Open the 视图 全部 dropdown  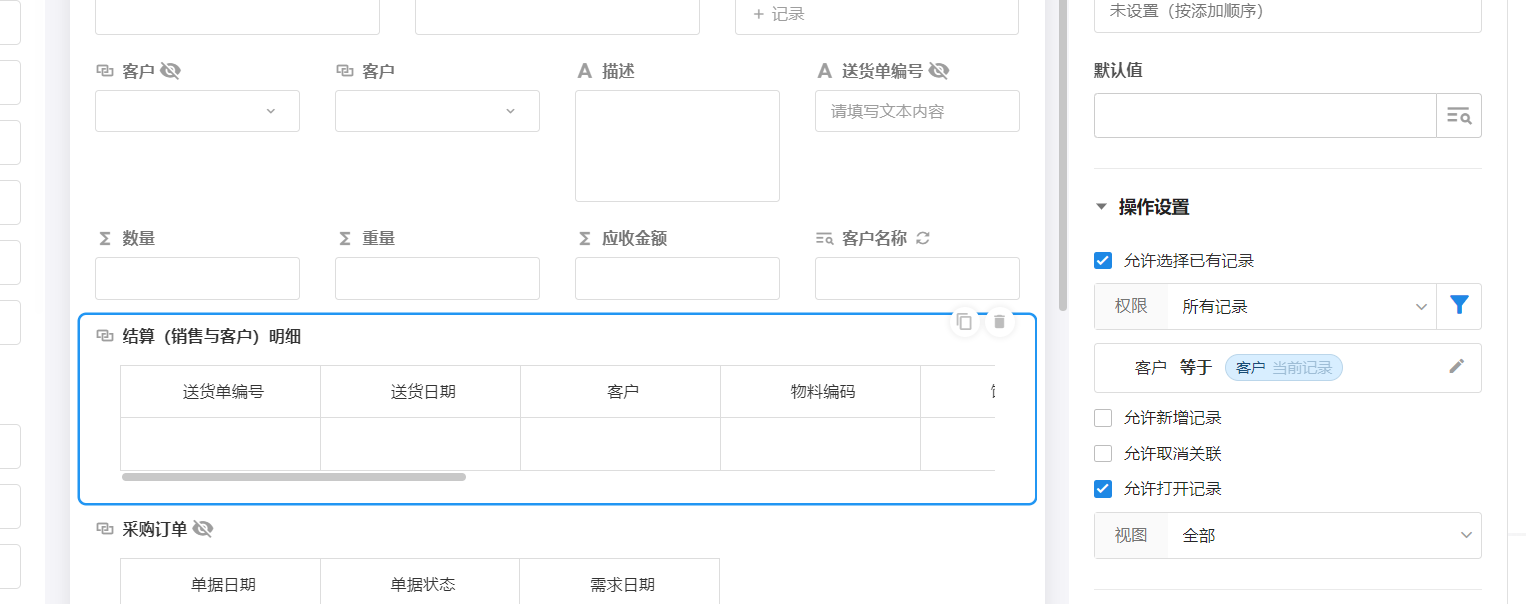[1322, 536]
